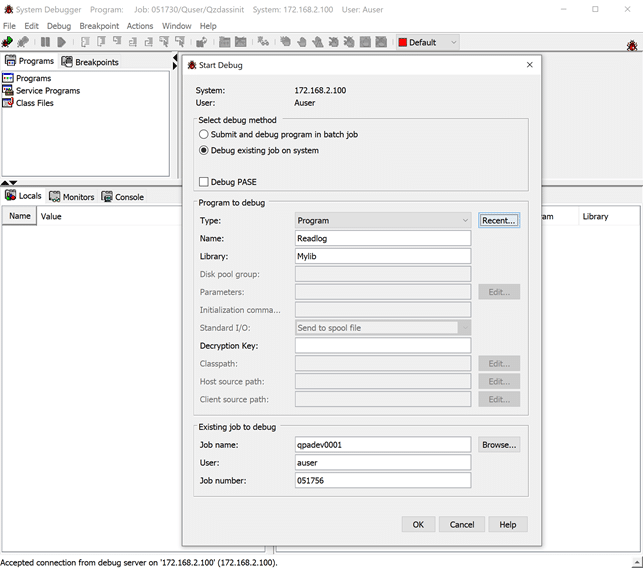Screen dimensions: 643x568
Task: Select Submit and debug program in batch job
Action: point(204,134)
